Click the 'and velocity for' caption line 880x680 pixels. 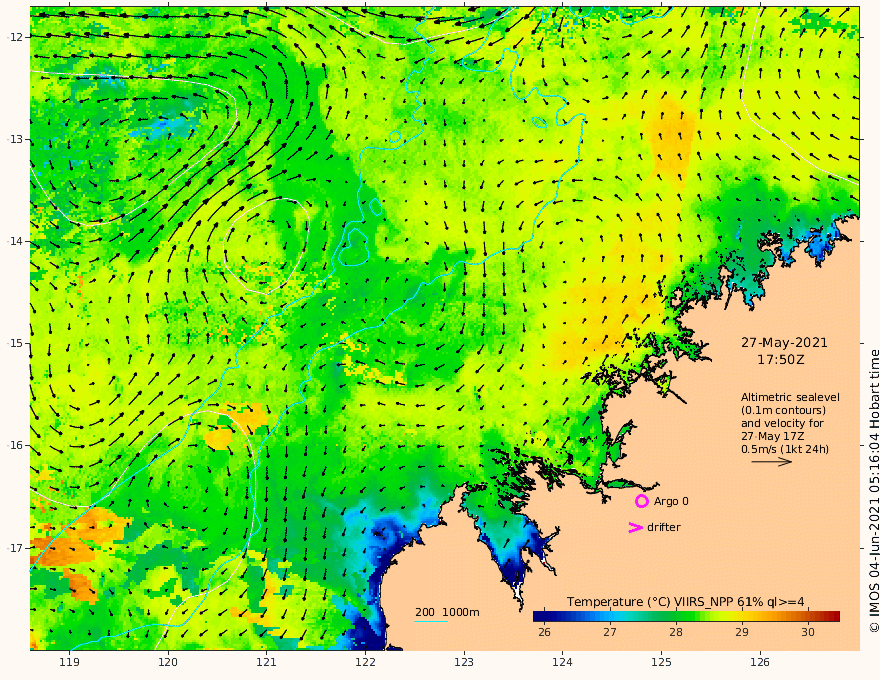[782, 423]
